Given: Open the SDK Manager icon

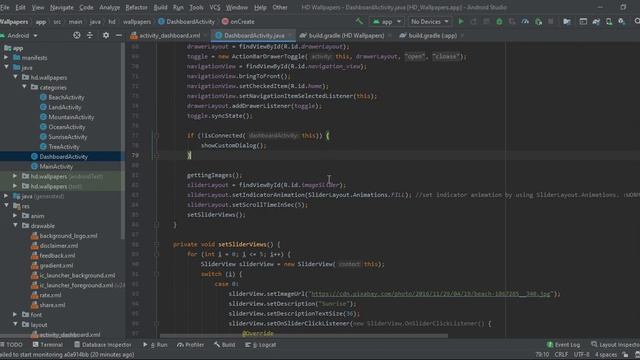Looking at the screenshot, I should pos(622,22).
